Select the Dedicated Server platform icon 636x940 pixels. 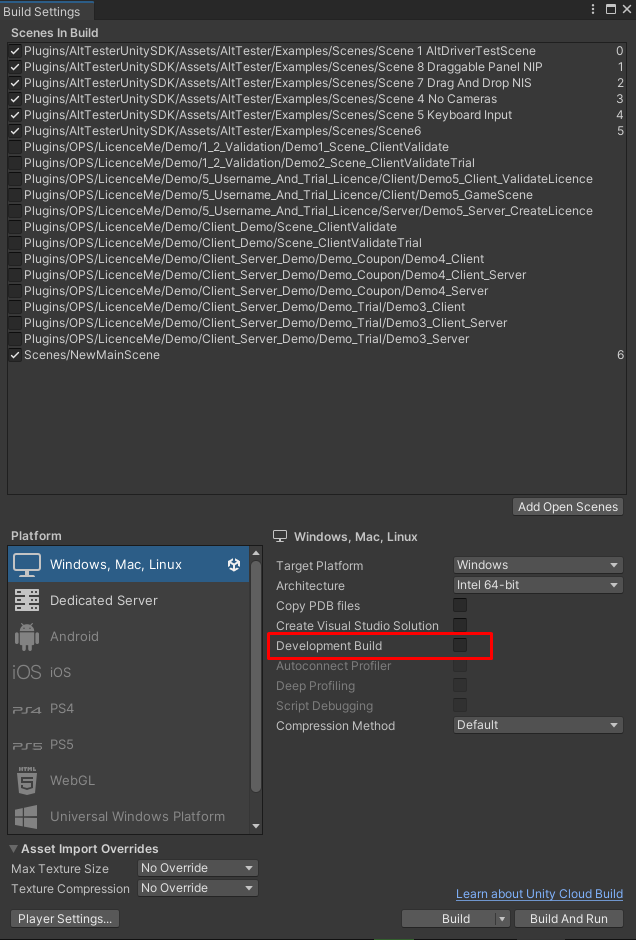[28, 599]
